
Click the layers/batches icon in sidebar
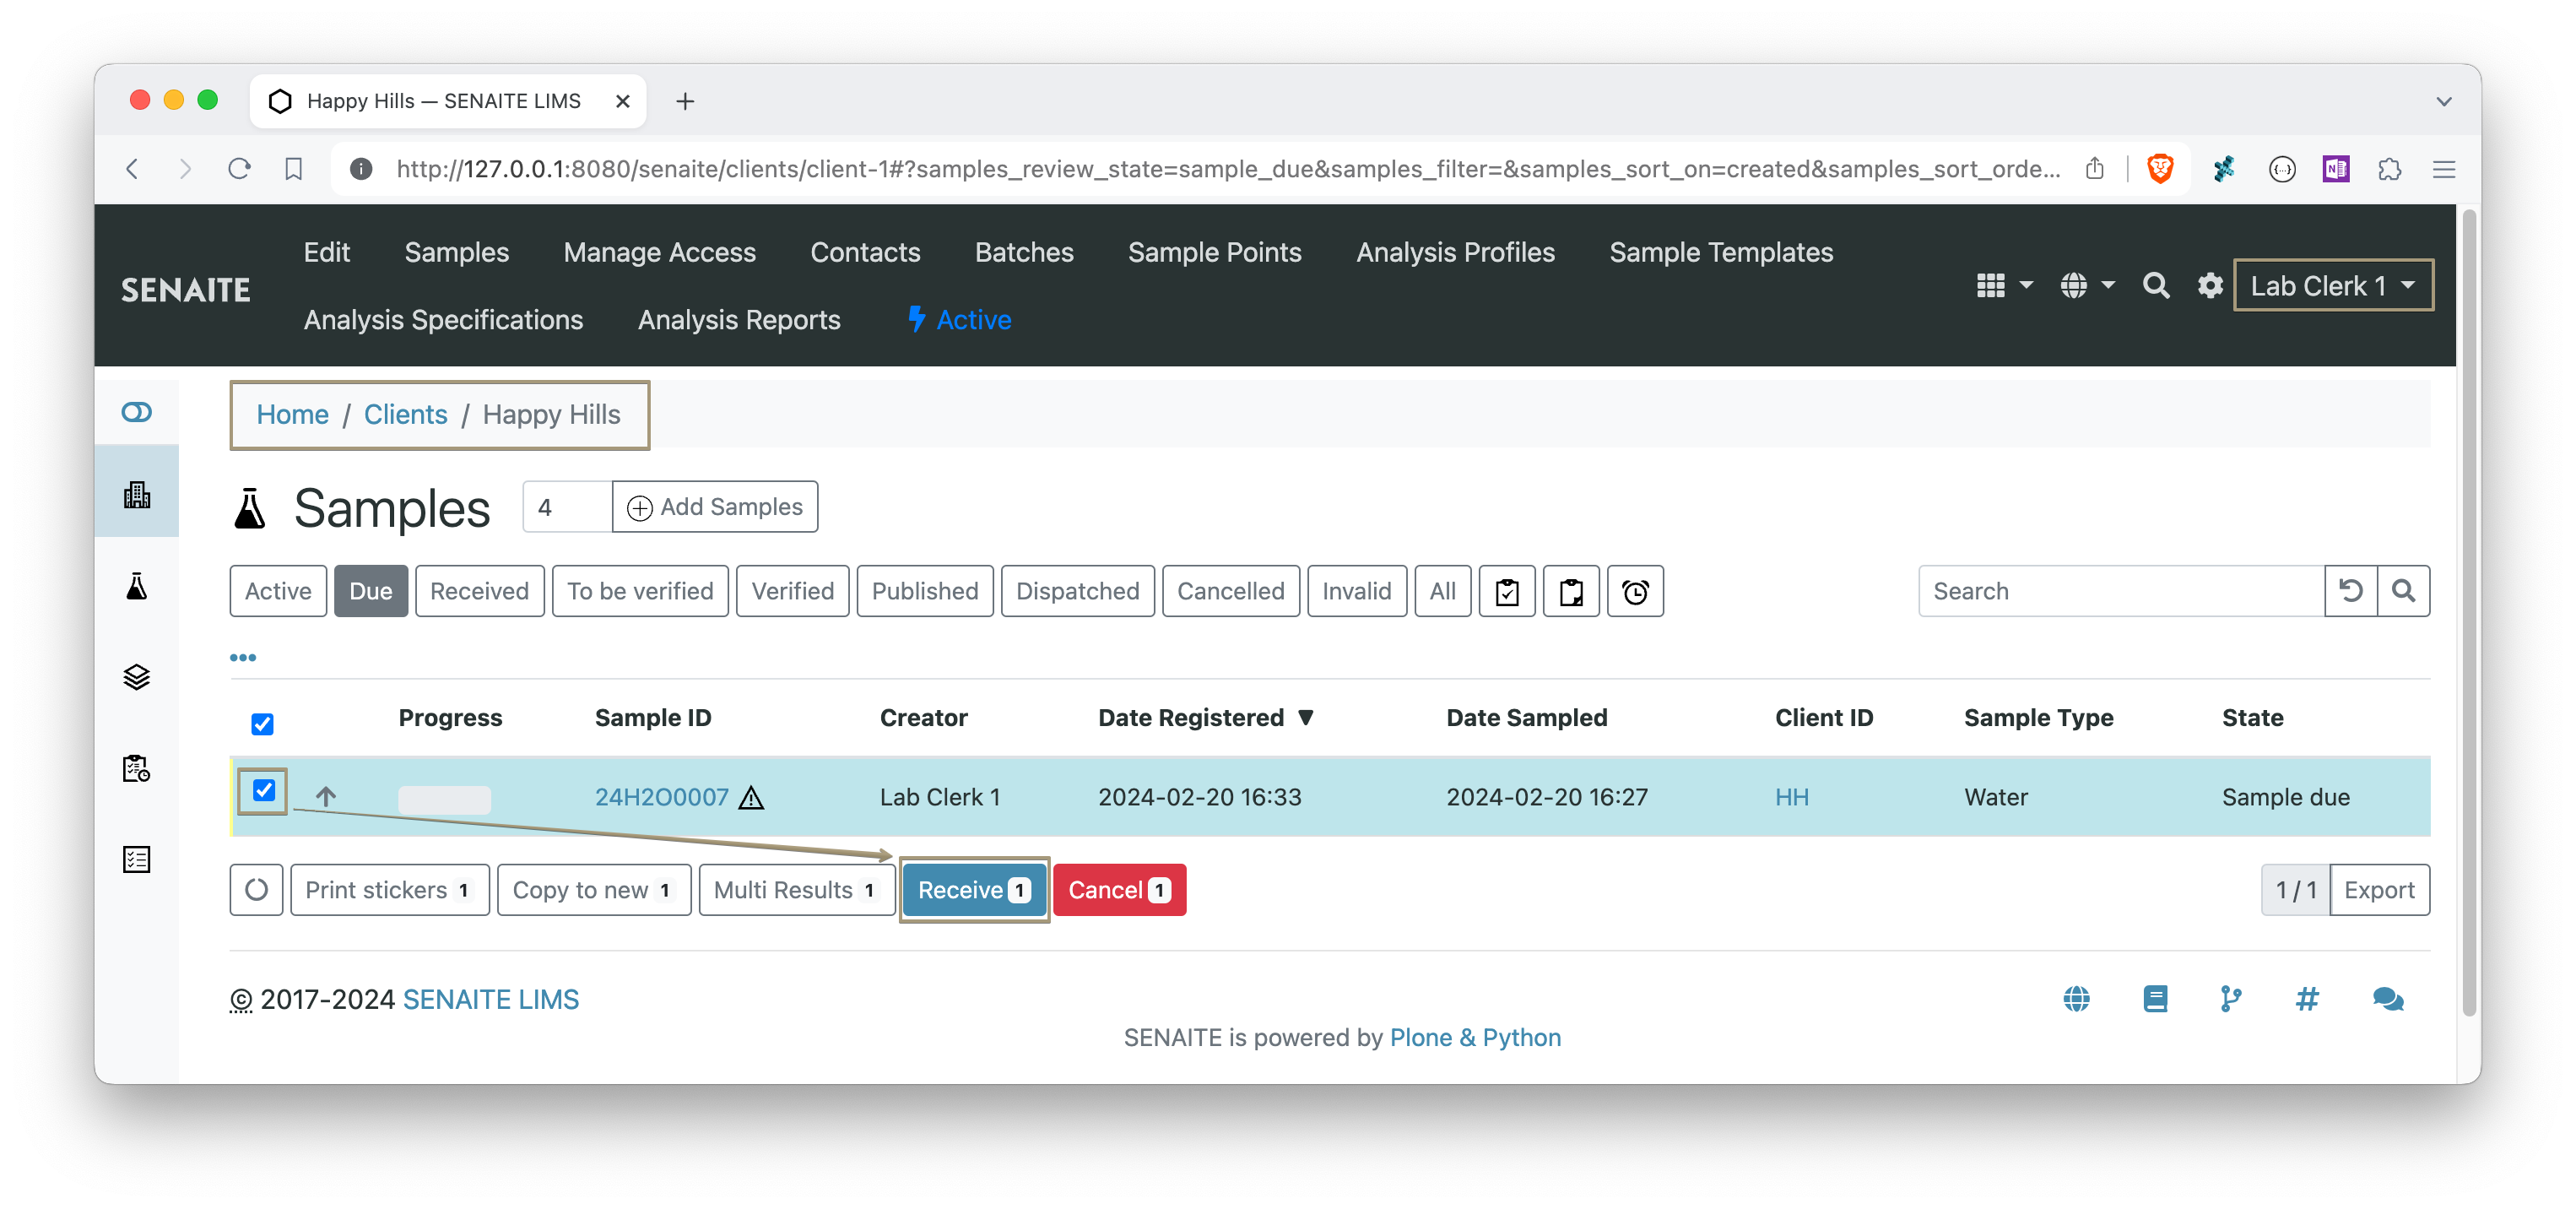pos(137,676)
